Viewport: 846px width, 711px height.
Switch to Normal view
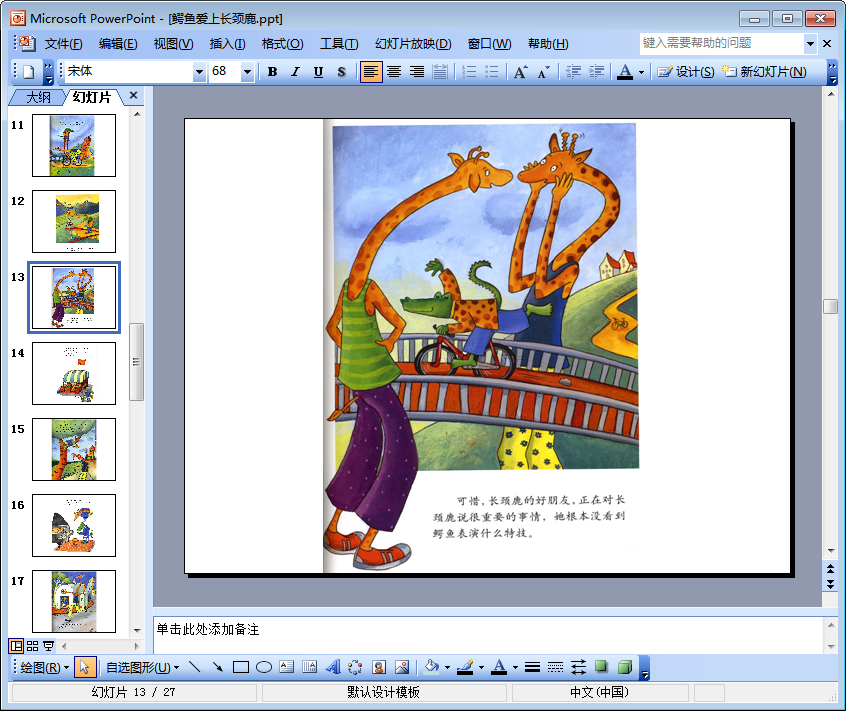(x=16, y=646)
